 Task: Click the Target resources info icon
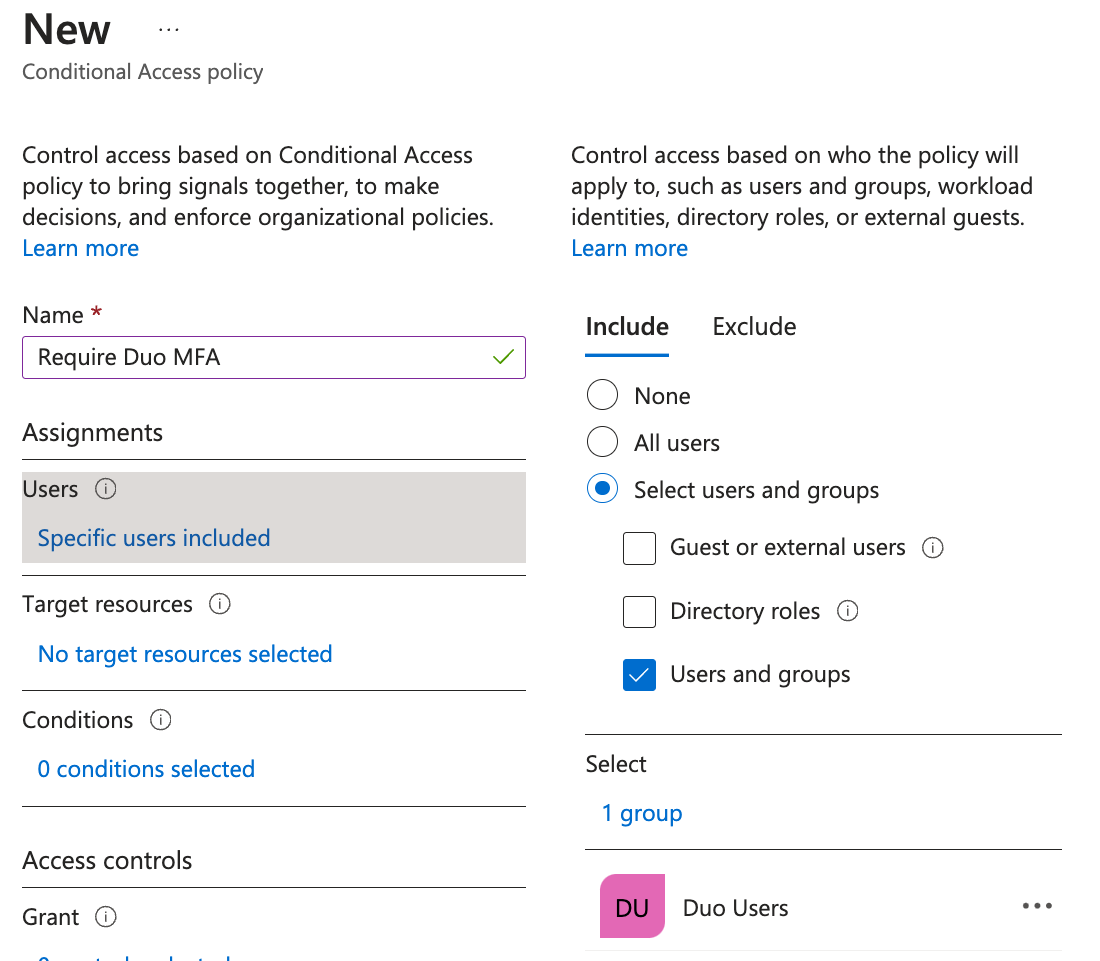click(x=220, y=604)
